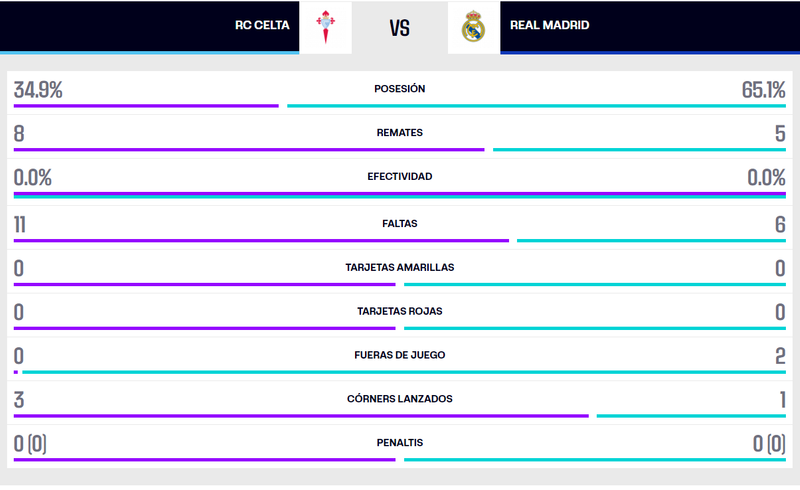Click the RC Celta club crest

[x=325, y=27]
